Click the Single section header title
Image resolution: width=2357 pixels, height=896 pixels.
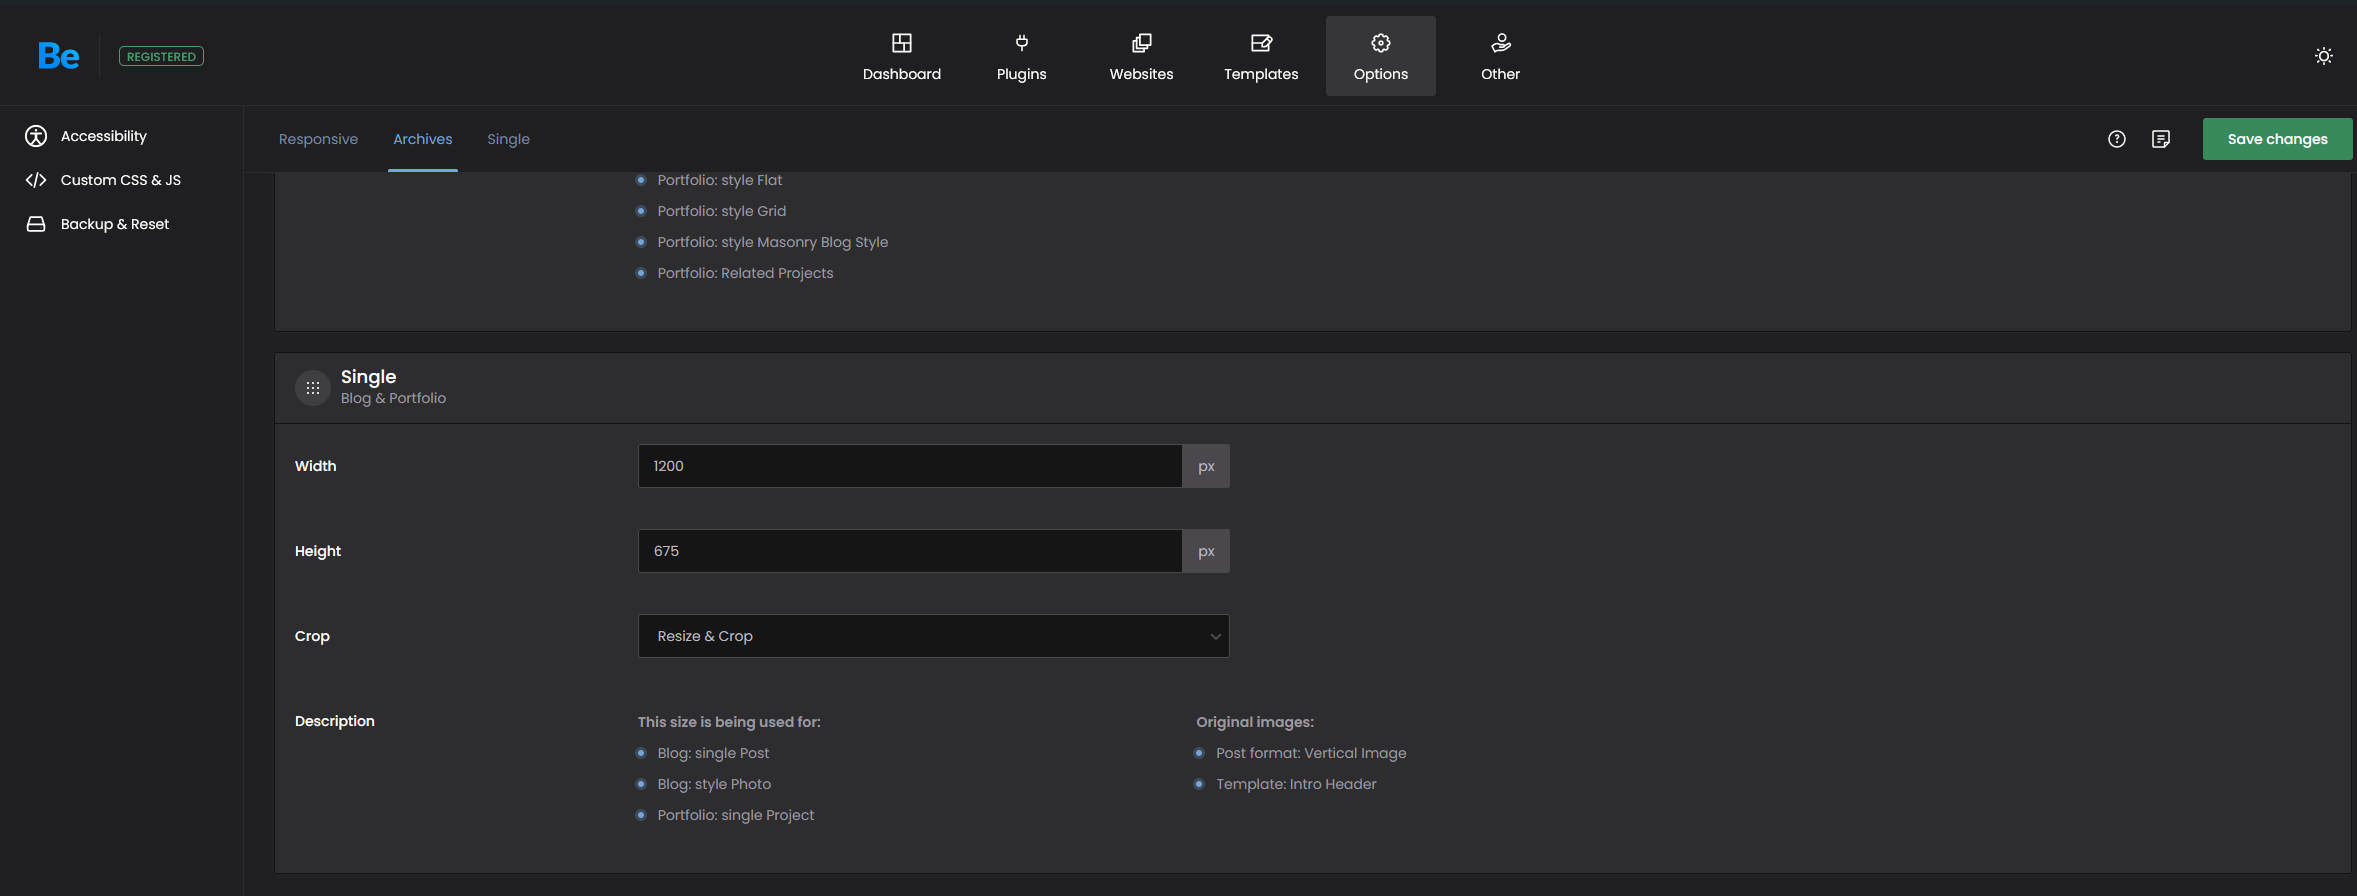click(x=368, y=377)
